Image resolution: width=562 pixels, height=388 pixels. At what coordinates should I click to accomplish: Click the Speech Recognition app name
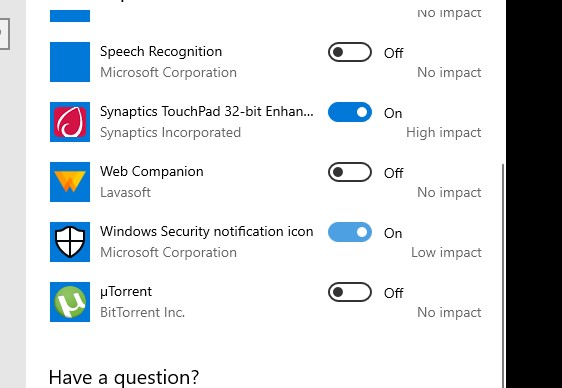[x=161, y=52]
